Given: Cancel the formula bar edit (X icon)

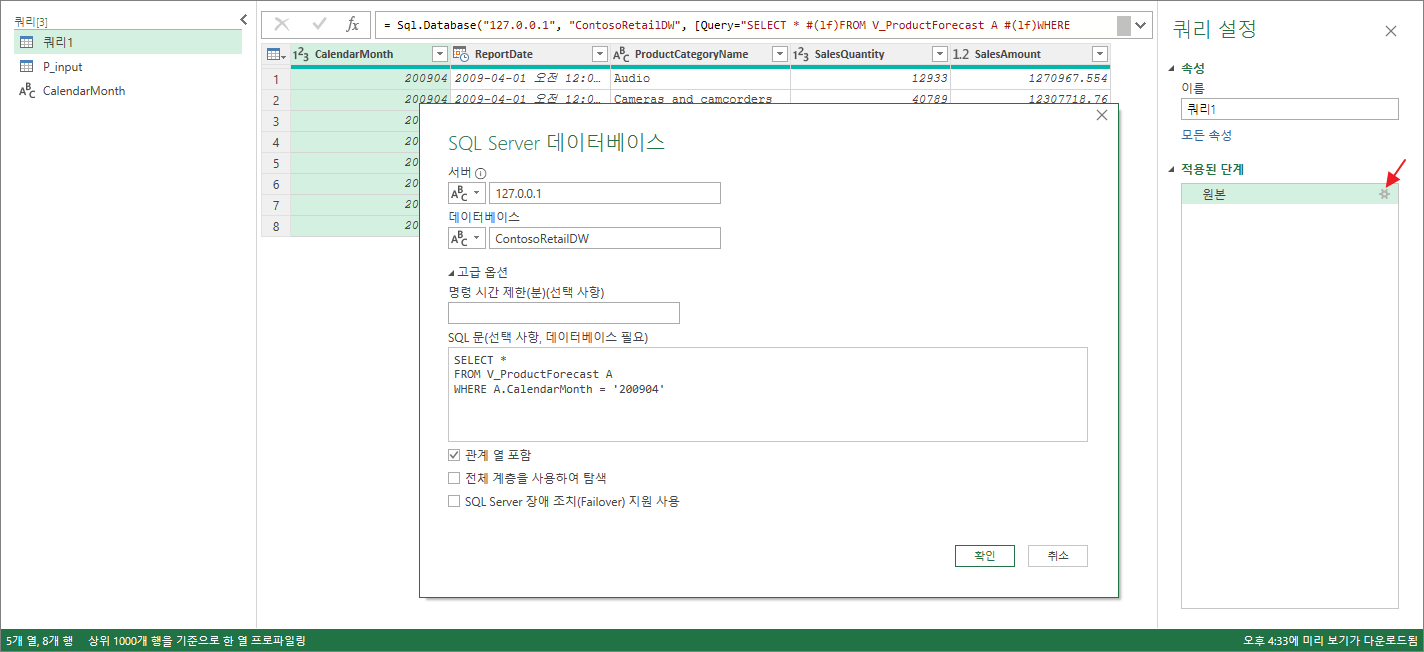Looking at the screenshot, I should click(282, 25).
